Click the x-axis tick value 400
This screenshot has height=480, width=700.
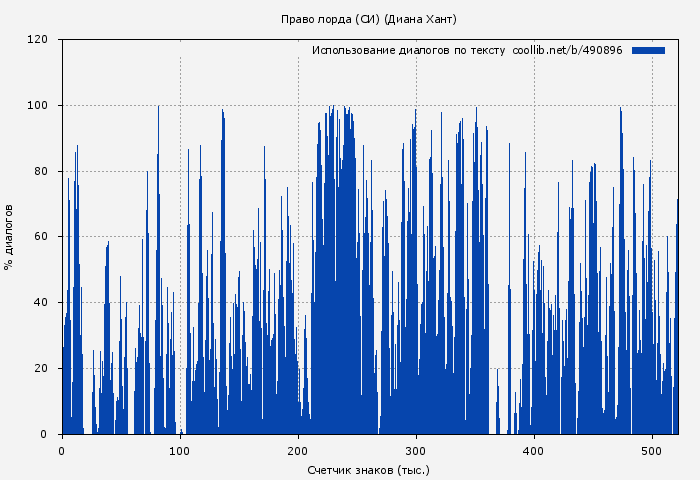click(x=534, y=450)
